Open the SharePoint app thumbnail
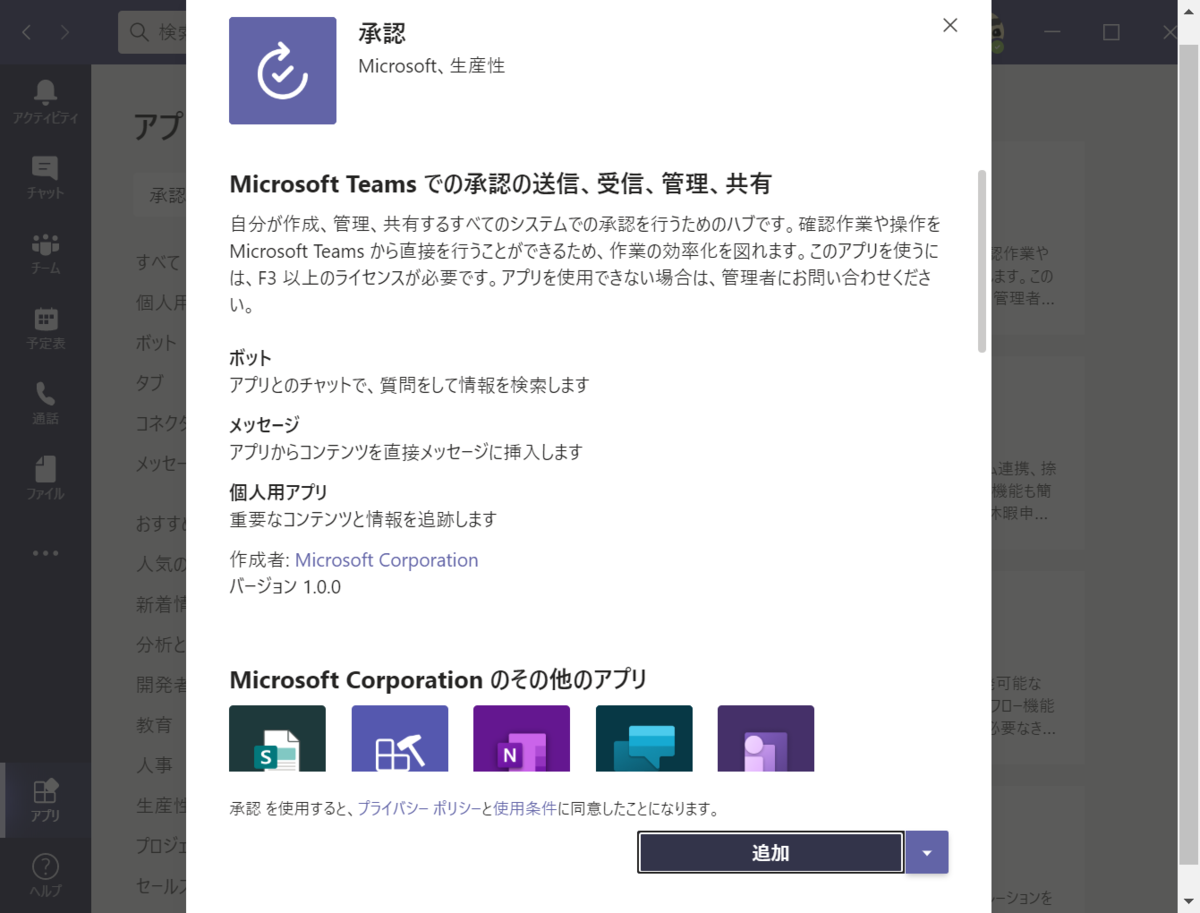This screenshot has height=913, width=1200. click(x=277, y=738)
